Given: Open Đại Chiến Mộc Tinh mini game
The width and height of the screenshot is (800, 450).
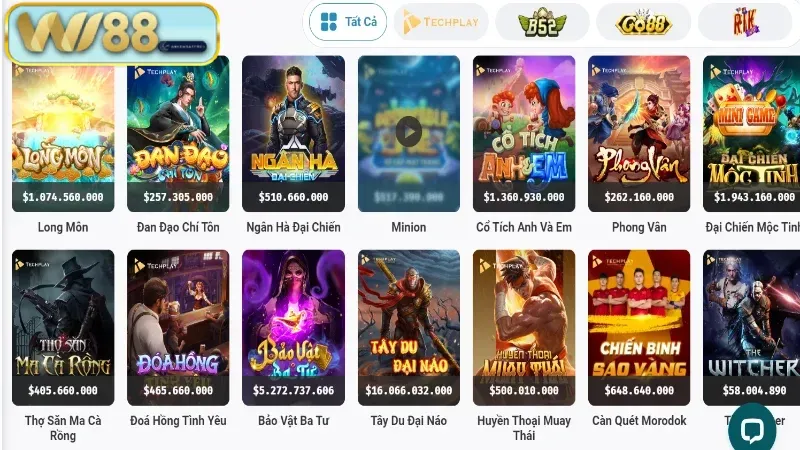Looking at the screenshot, I should [x=752, y=134].
